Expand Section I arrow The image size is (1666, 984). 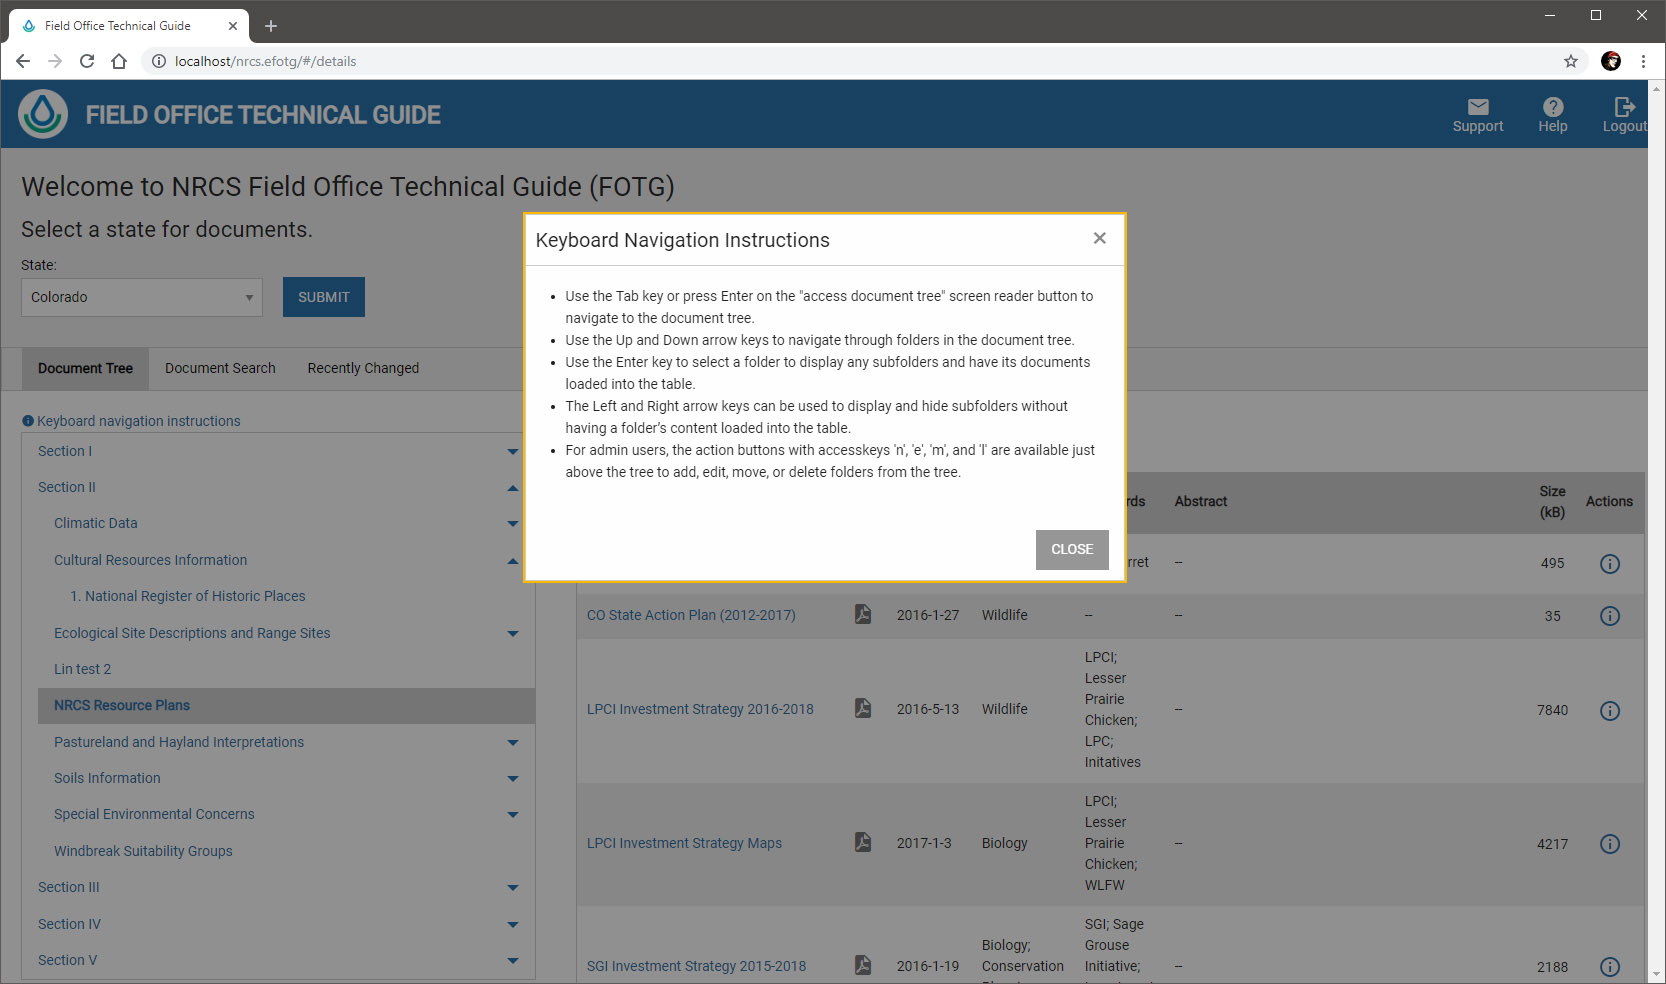pyautogui.click(x=513, y=452)
